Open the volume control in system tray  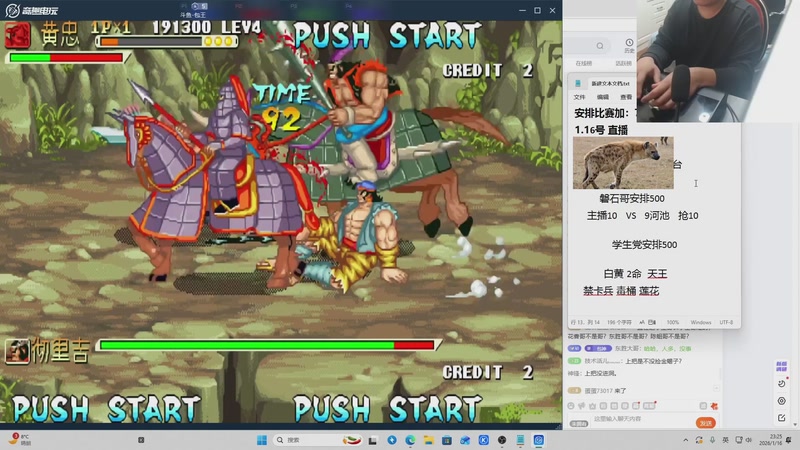748,440
